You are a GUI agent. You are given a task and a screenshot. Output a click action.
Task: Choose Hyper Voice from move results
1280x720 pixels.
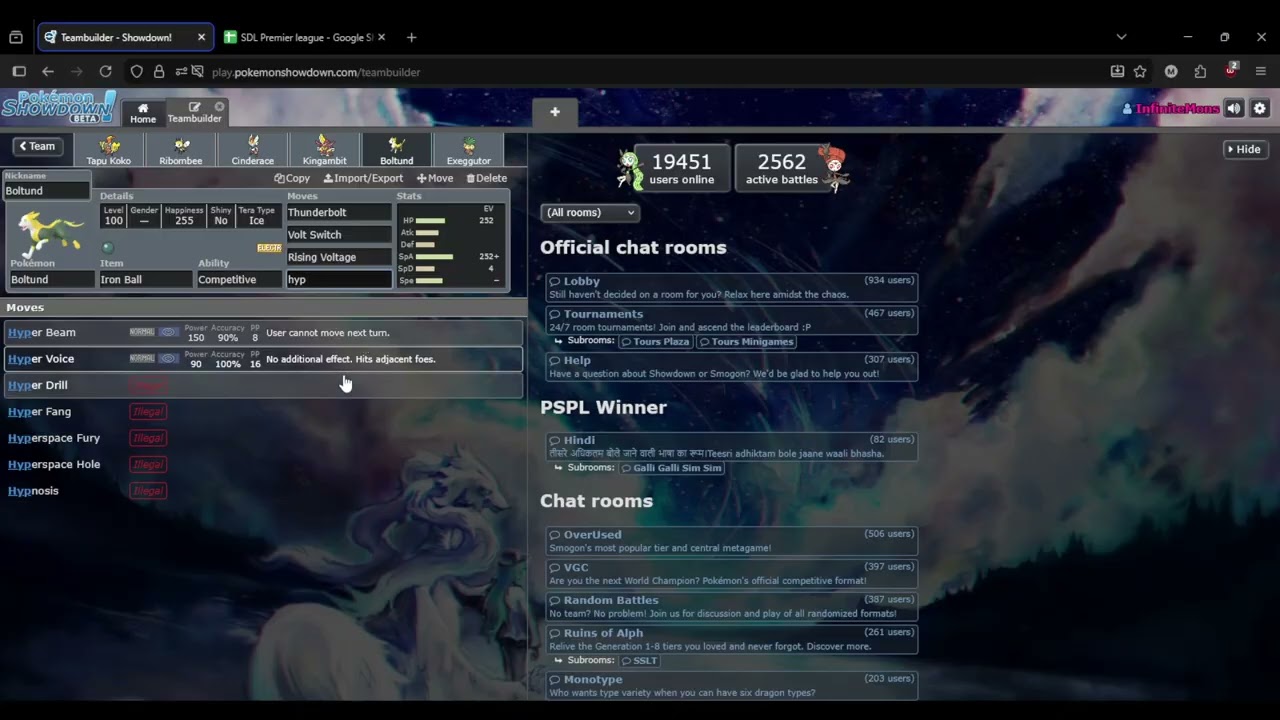[x=262, y=359]
